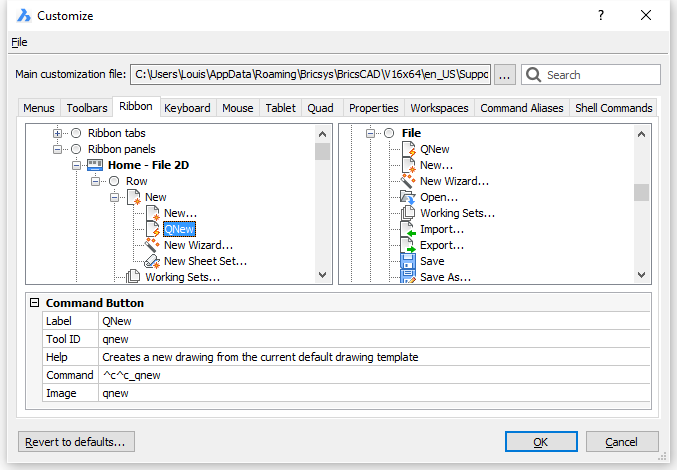Collapse the File node in right pane
The height and width of the screenshot is (470, 677).
pos(370,133)
